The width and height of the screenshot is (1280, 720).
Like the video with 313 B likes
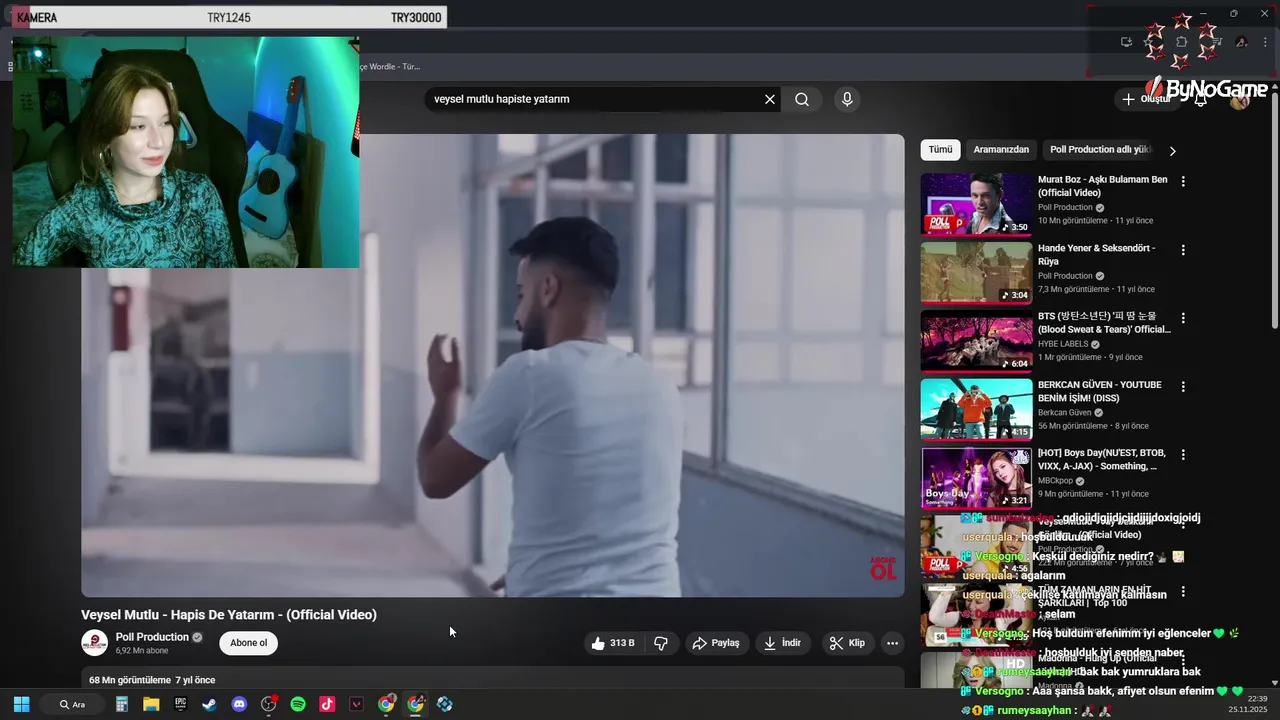[x=613, y=643]
